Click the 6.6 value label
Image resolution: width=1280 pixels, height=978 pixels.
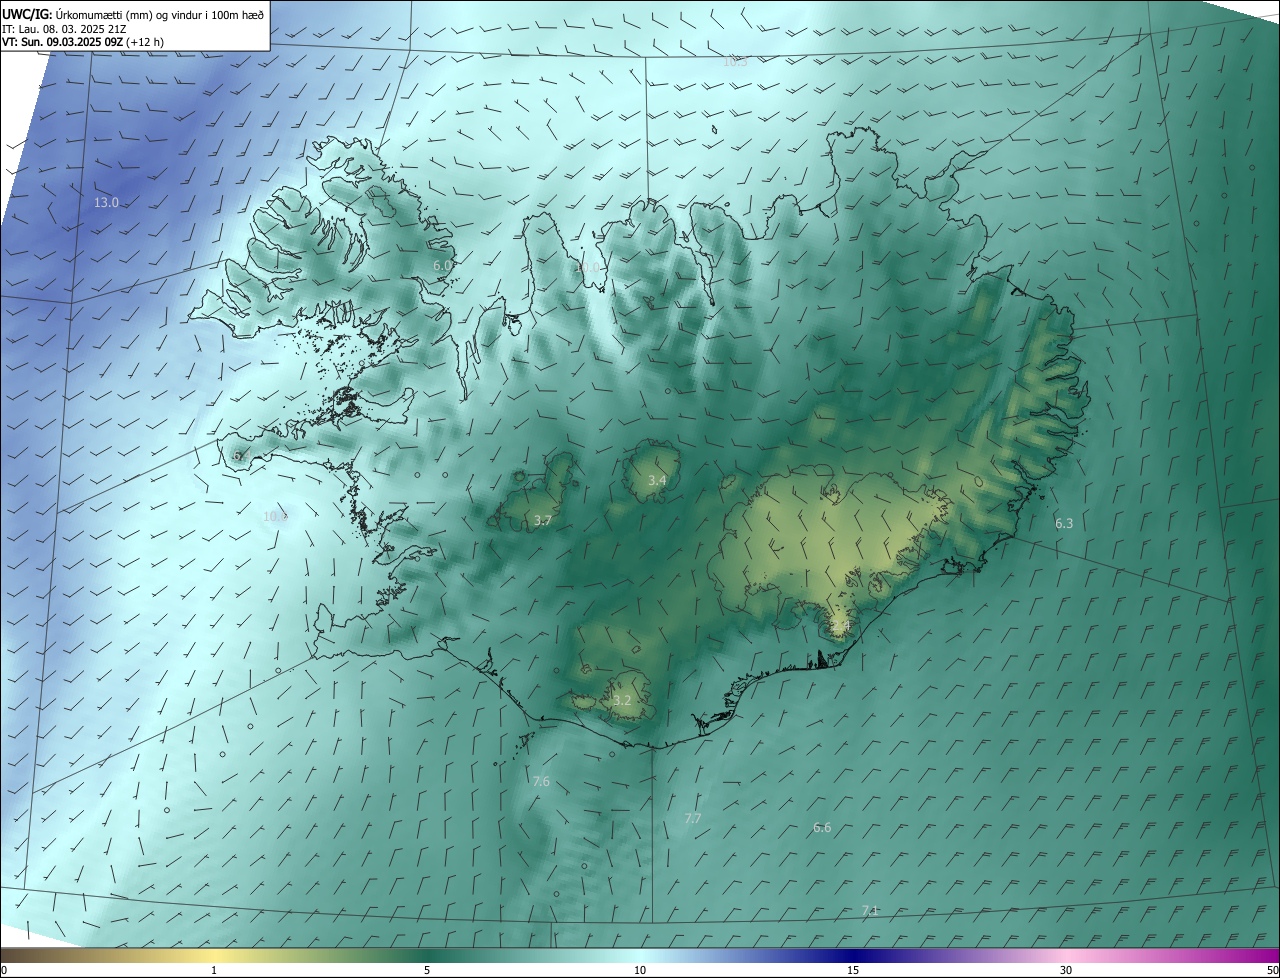click(822, 827)
